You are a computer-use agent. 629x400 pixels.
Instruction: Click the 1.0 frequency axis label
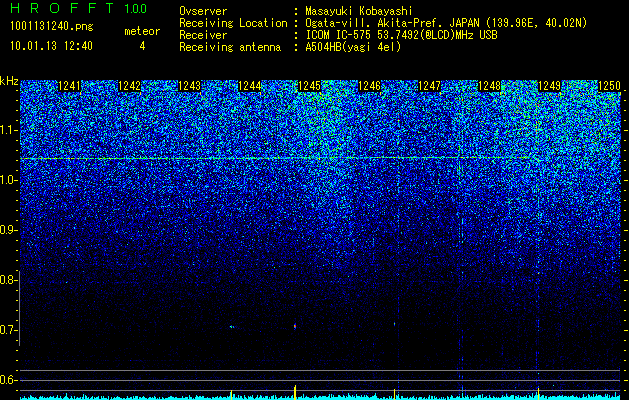(x=7, y=180)
